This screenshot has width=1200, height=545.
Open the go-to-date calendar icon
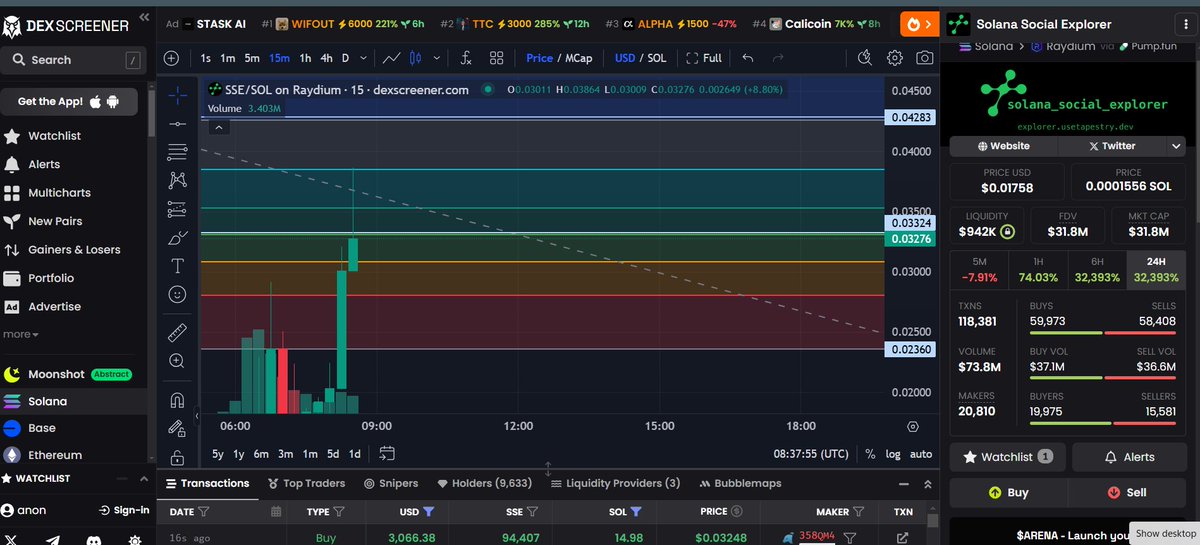(387, 453)
